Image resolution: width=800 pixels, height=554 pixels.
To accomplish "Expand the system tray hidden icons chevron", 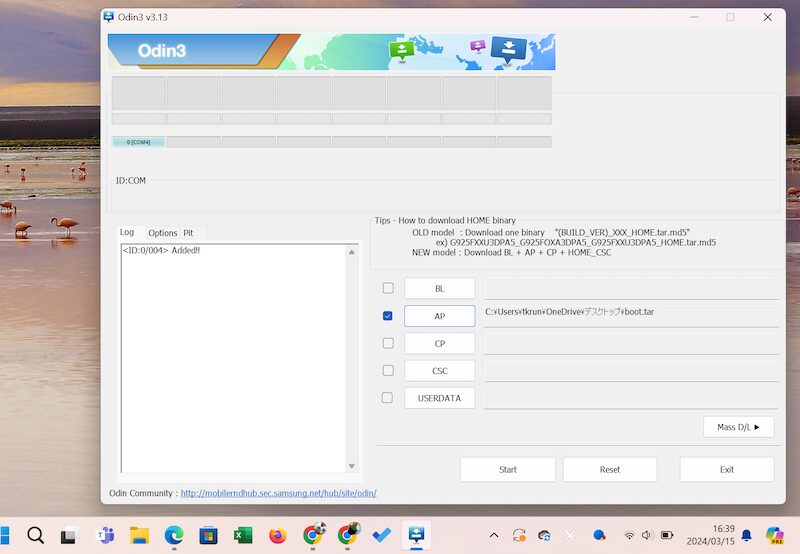I will pyautogui.click(x=493, y=535).
